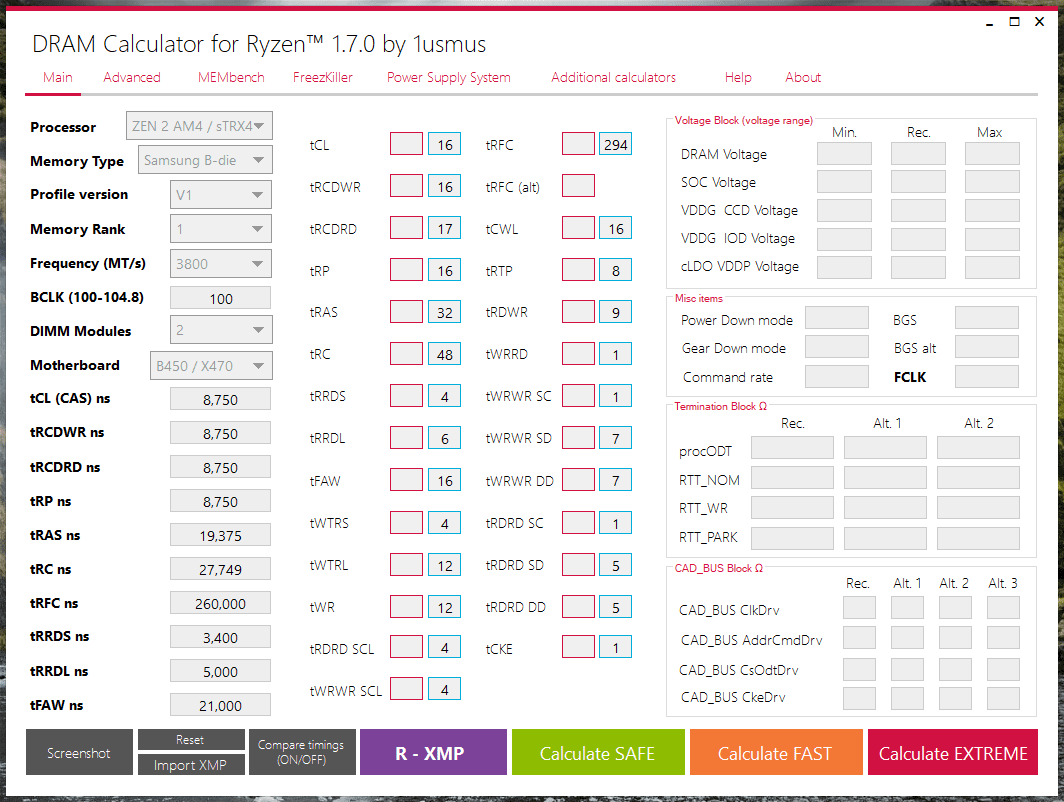Click the tWRWR SCL red box
Viewport: 1064px width, 802px height.
pos(406,689)
